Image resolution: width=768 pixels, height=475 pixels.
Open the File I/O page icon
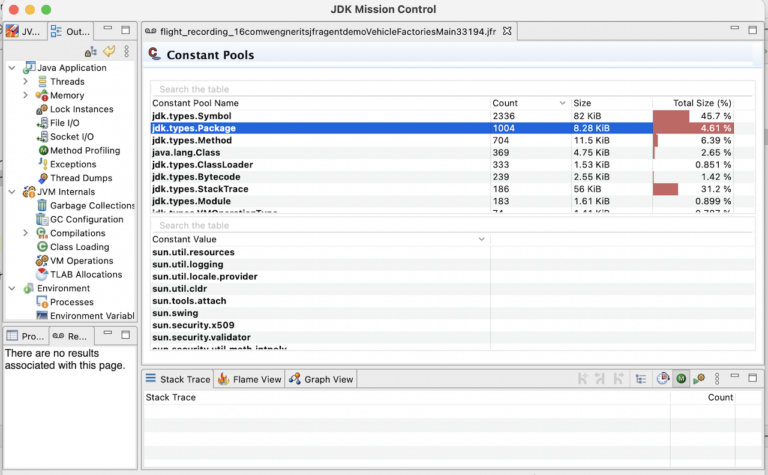(x=42, y=122)
